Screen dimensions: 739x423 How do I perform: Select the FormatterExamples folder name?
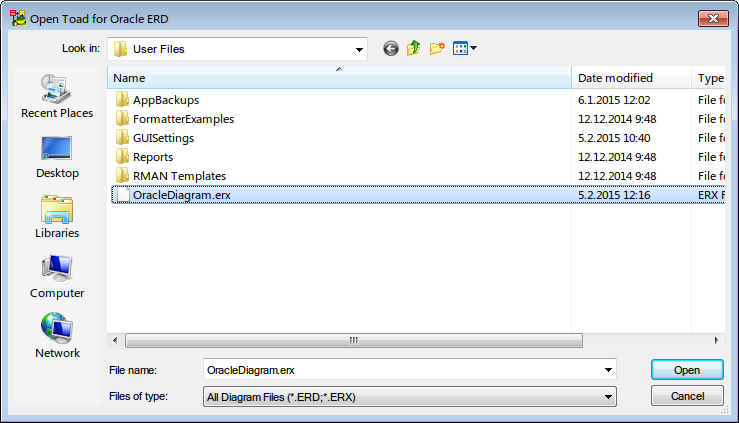pyautogui.click(x=183, y=119)
